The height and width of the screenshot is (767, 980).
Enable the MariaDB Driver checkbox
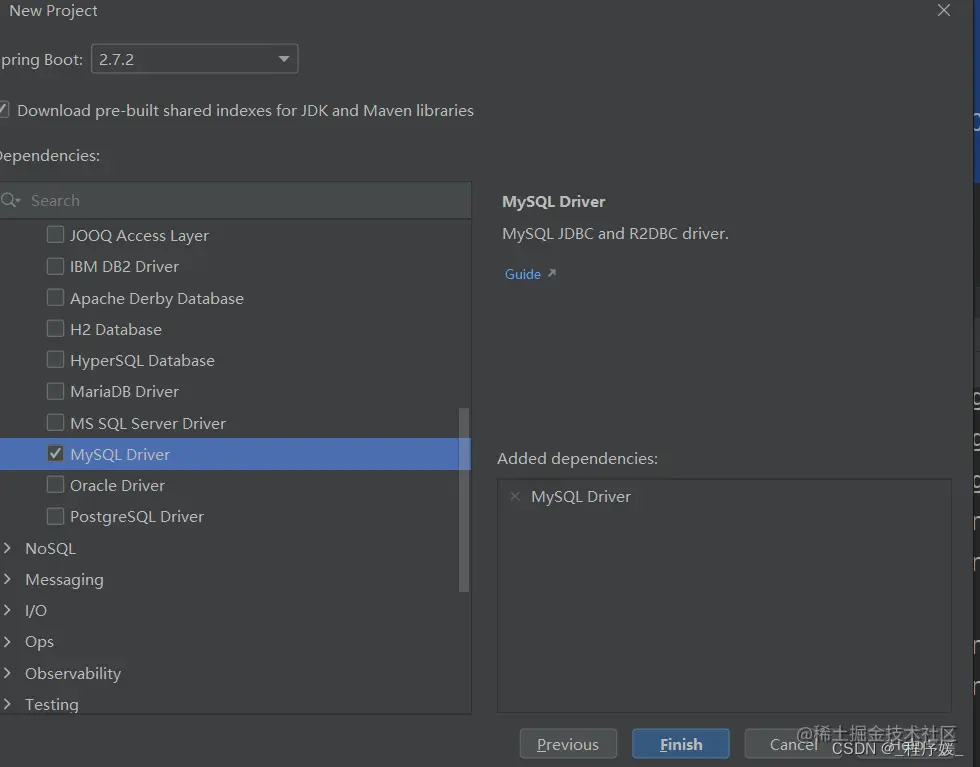pyautogui.click(x=55, y=391)
